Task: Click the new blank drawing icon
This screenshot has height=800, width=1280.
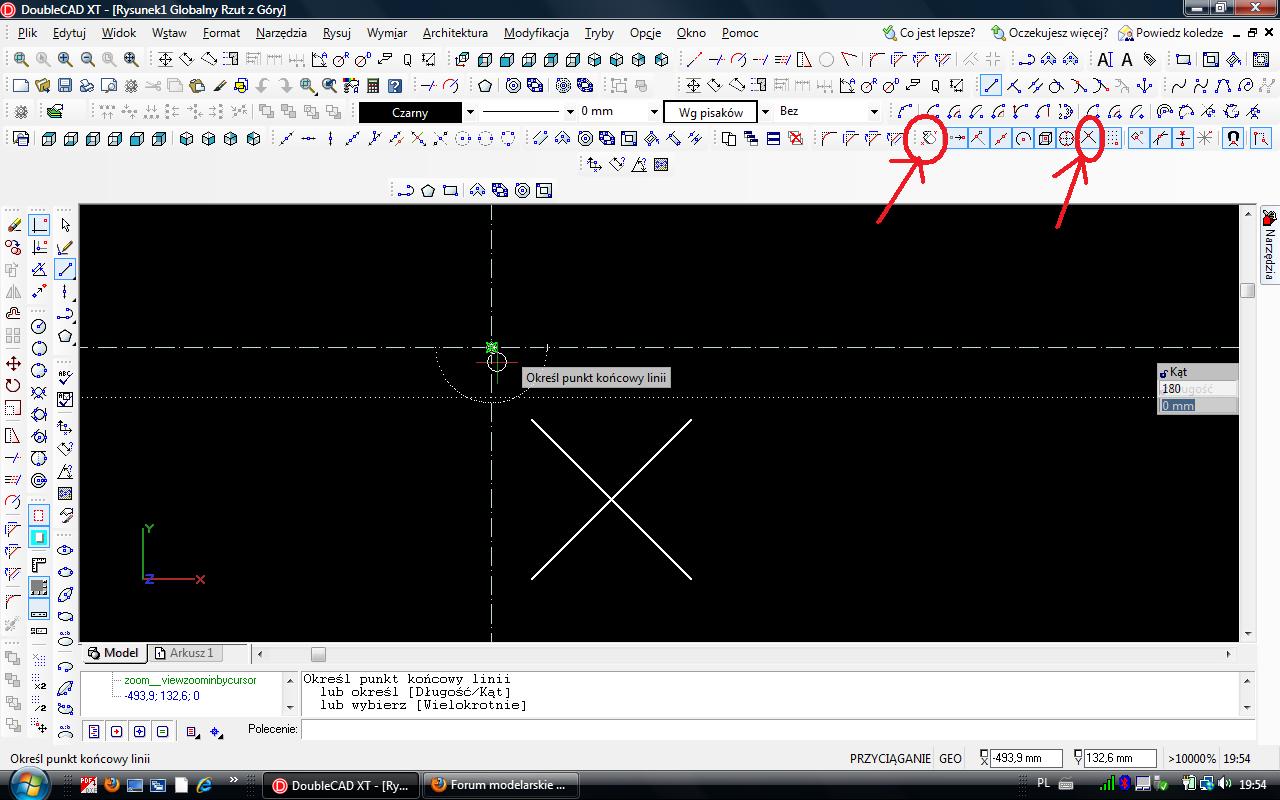Action: (21, 86)
